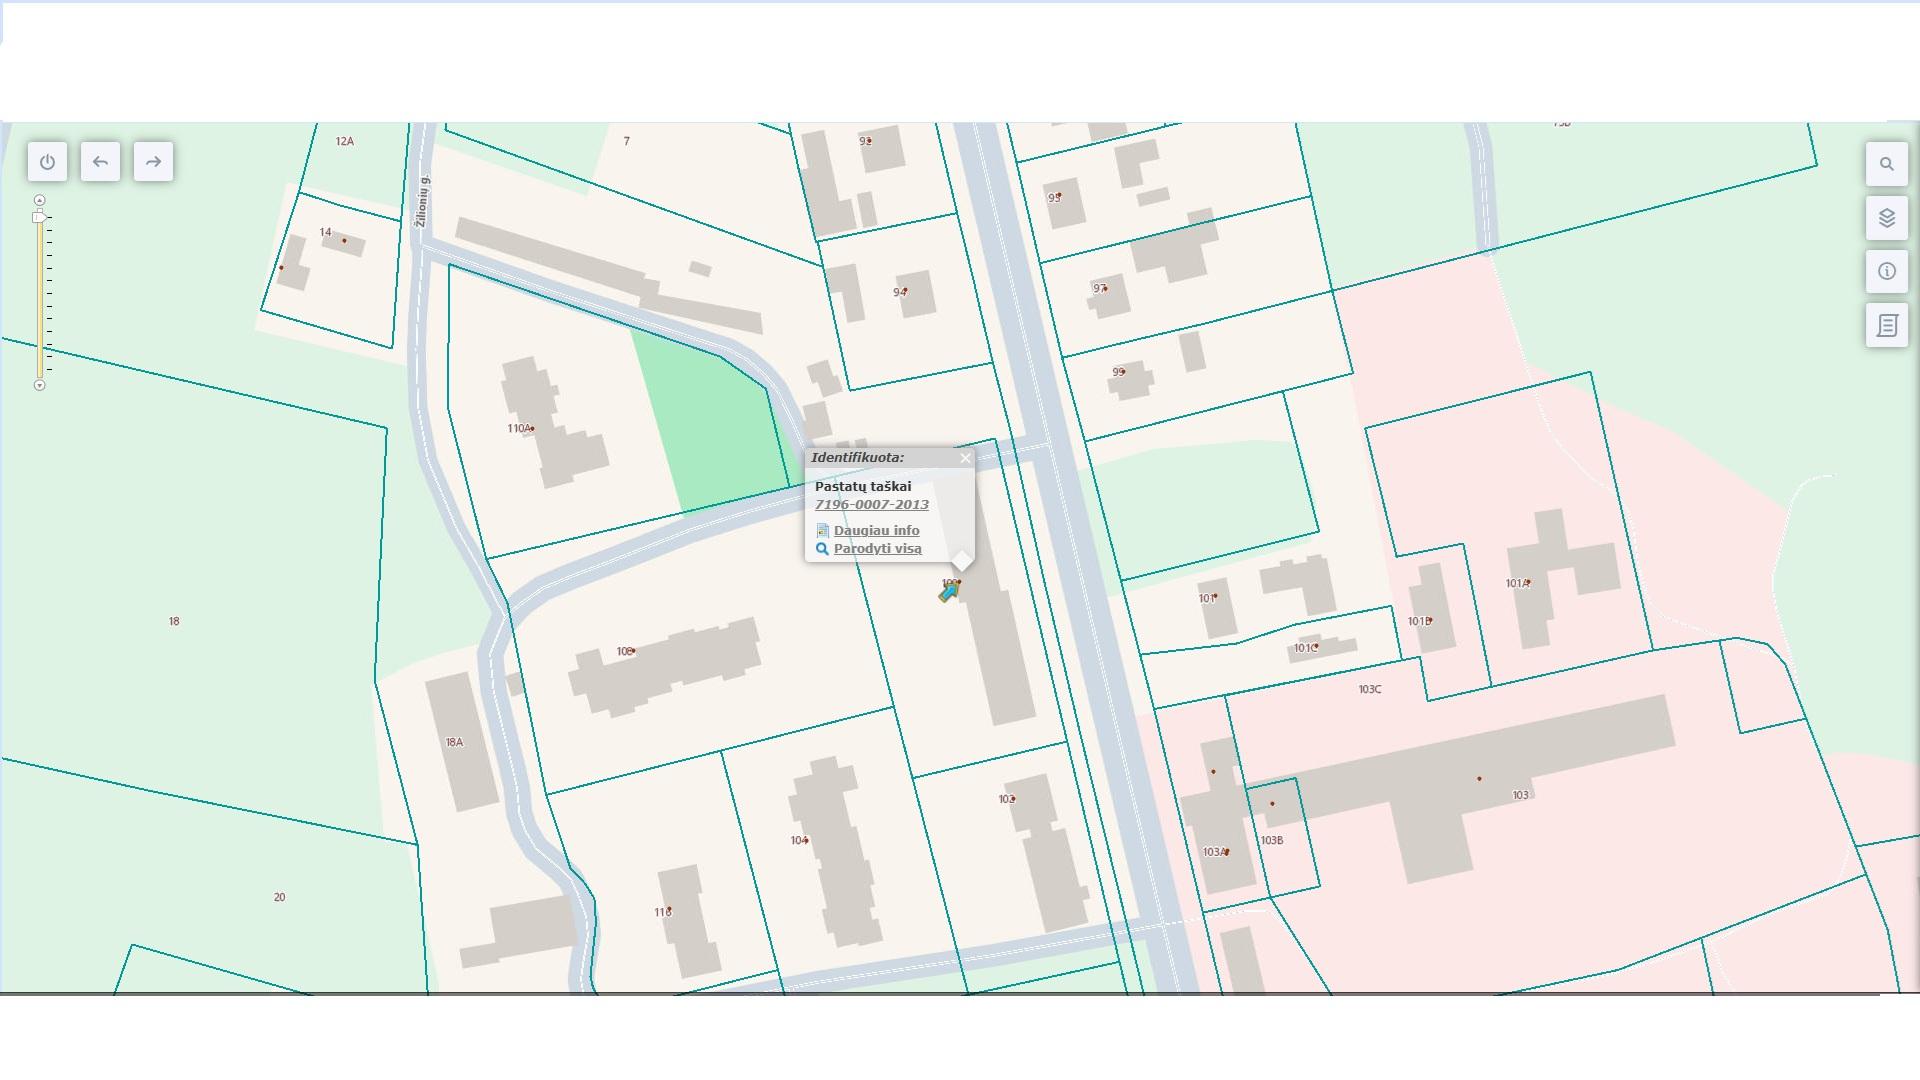Image resolution: width=1920 pixels, height=1080 pixels.
Task: Open the legend list panel
Action: point(1886,325)
